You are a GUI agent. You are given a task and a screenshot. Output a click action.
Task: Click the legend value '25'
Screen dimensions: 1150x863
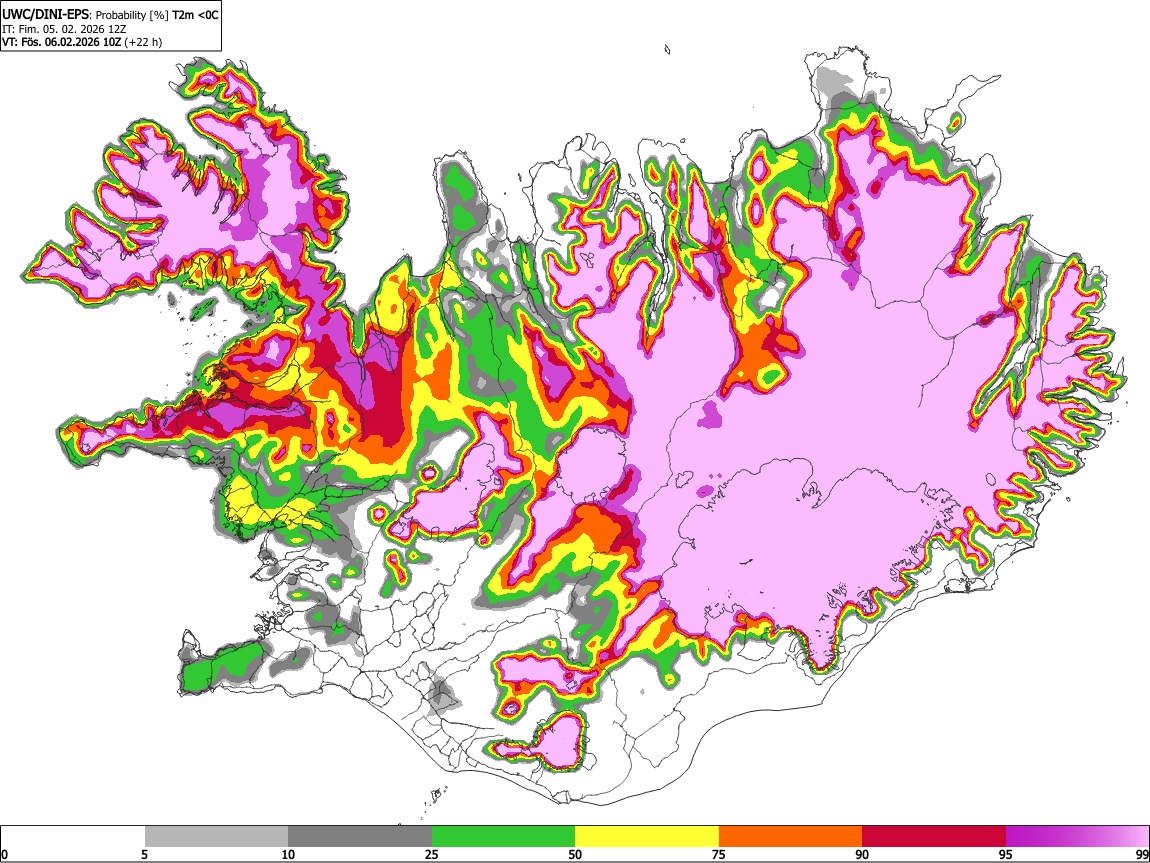pos(432,854)
